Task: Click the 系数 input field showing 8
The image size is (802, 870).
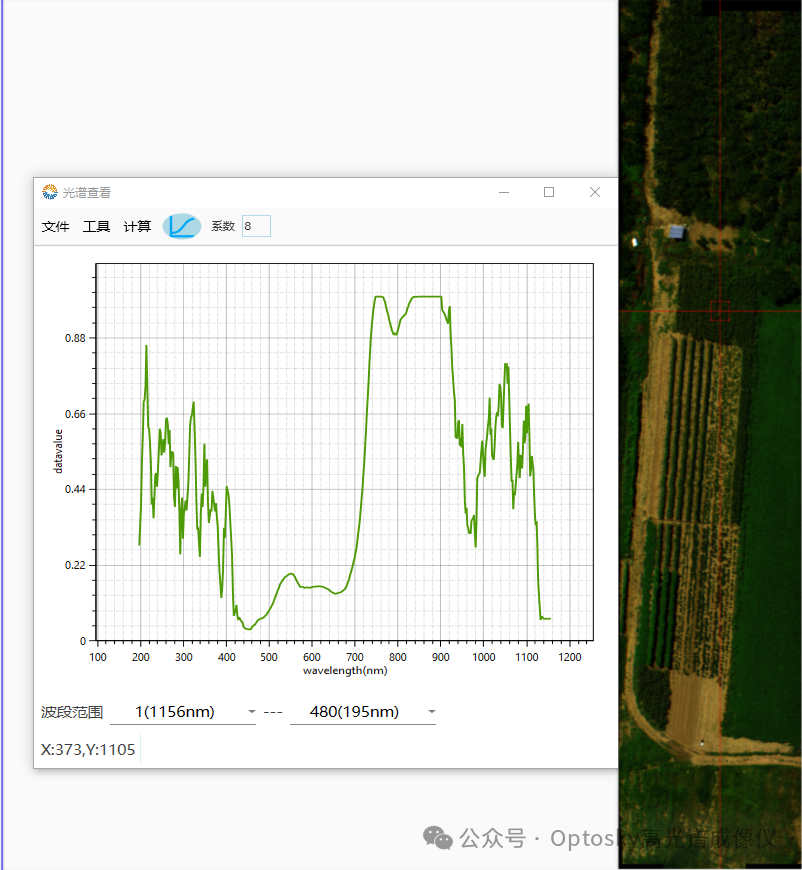Action: (256, 226)
